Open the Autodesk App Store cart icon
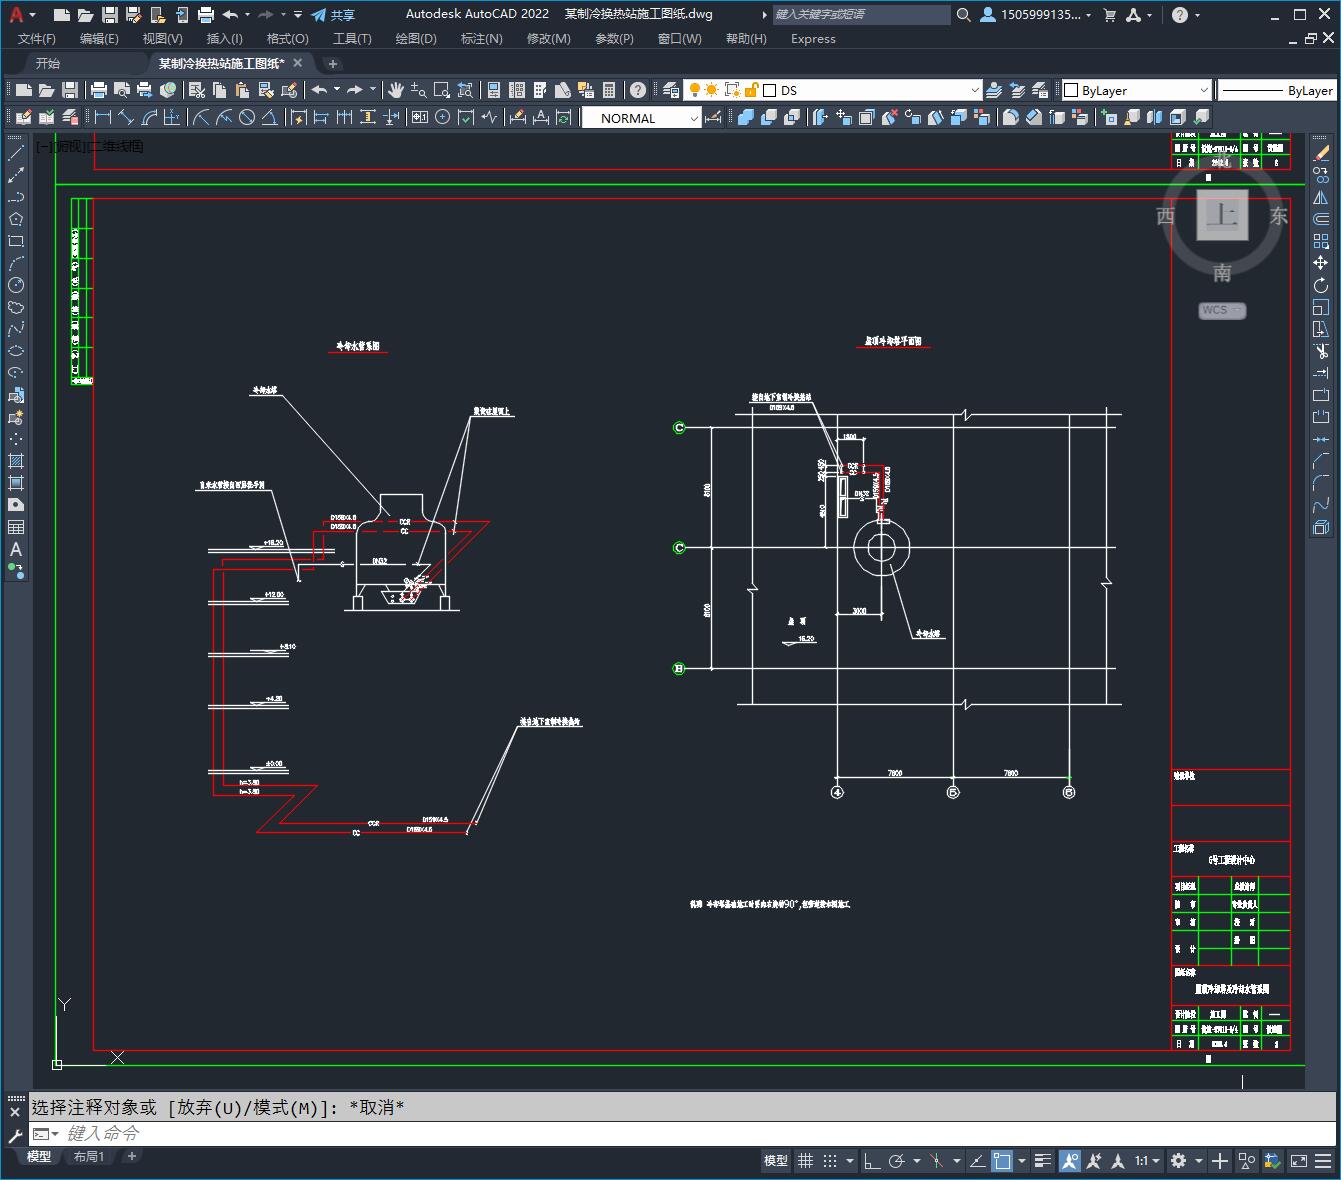This screenshot has height=1180, width=1341. 1110,14
